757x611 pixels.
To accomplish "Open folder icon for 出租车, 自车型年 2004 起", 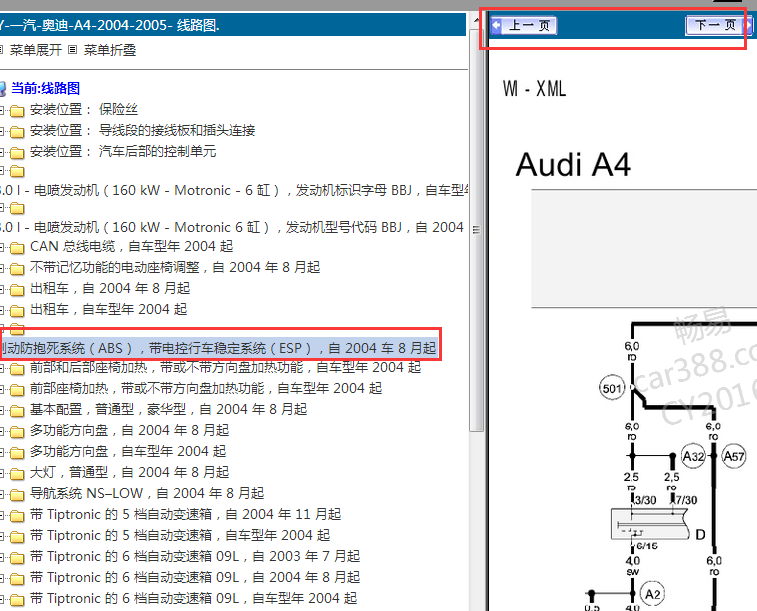I will click(x=17, y=311).
